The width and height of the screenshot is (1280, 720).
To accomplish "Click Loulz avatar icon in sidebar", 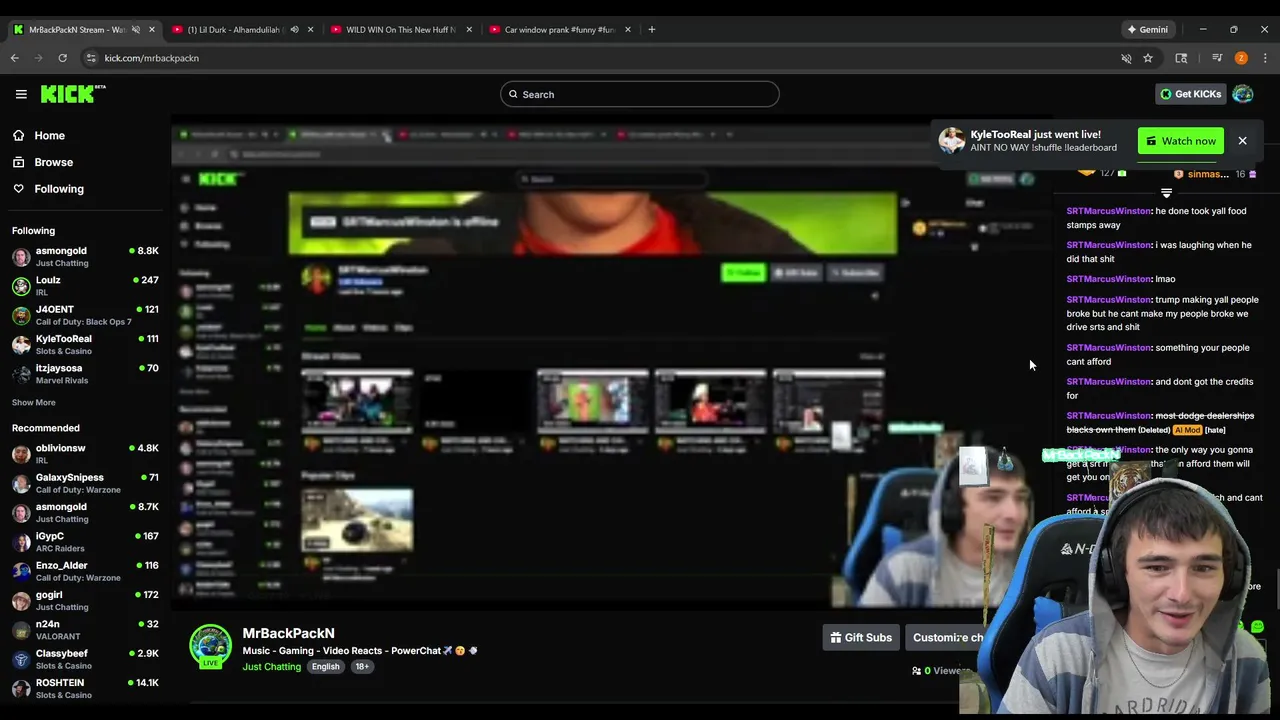I will [x=21, y=286].
